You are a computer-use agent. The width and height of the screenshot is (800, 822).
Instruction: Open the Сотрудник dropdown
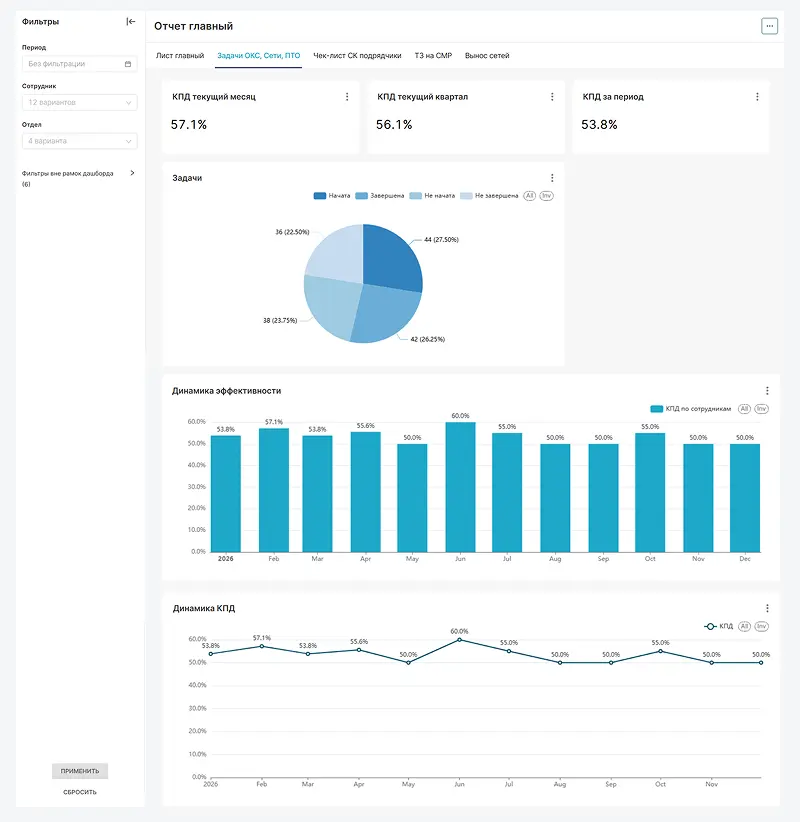coord(80,102)
